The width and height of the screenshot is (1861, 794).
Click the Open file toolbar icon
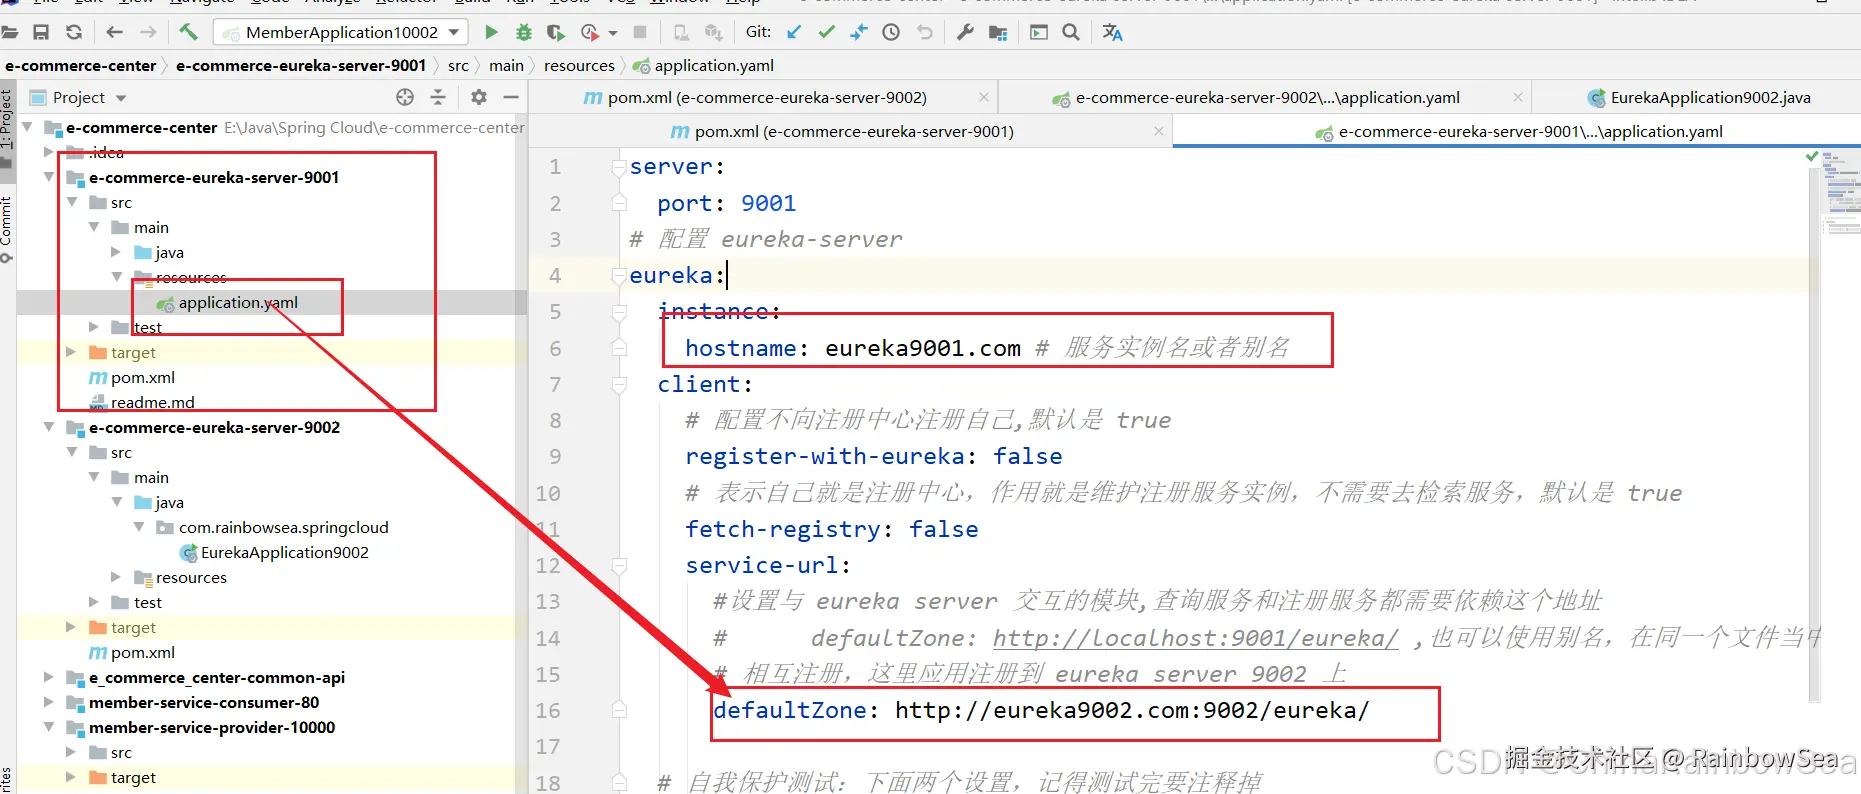9,32
